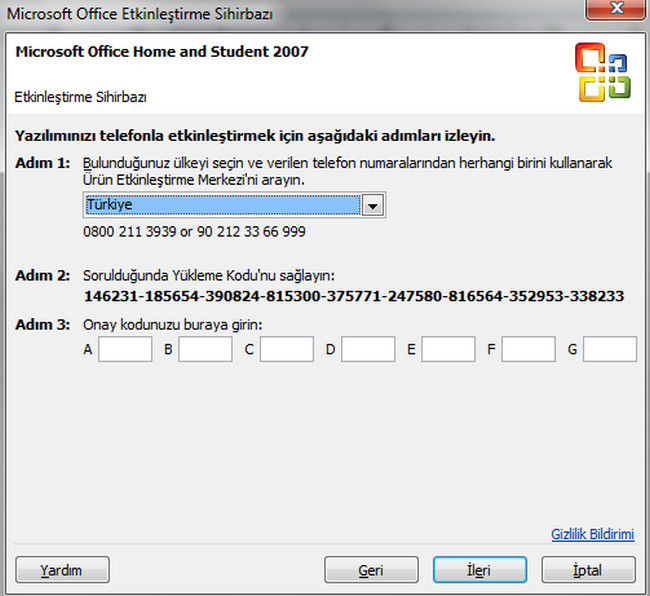Cancel with the İptal button
The width and height of the screenshot is (650, 596).
coord(588,570)
